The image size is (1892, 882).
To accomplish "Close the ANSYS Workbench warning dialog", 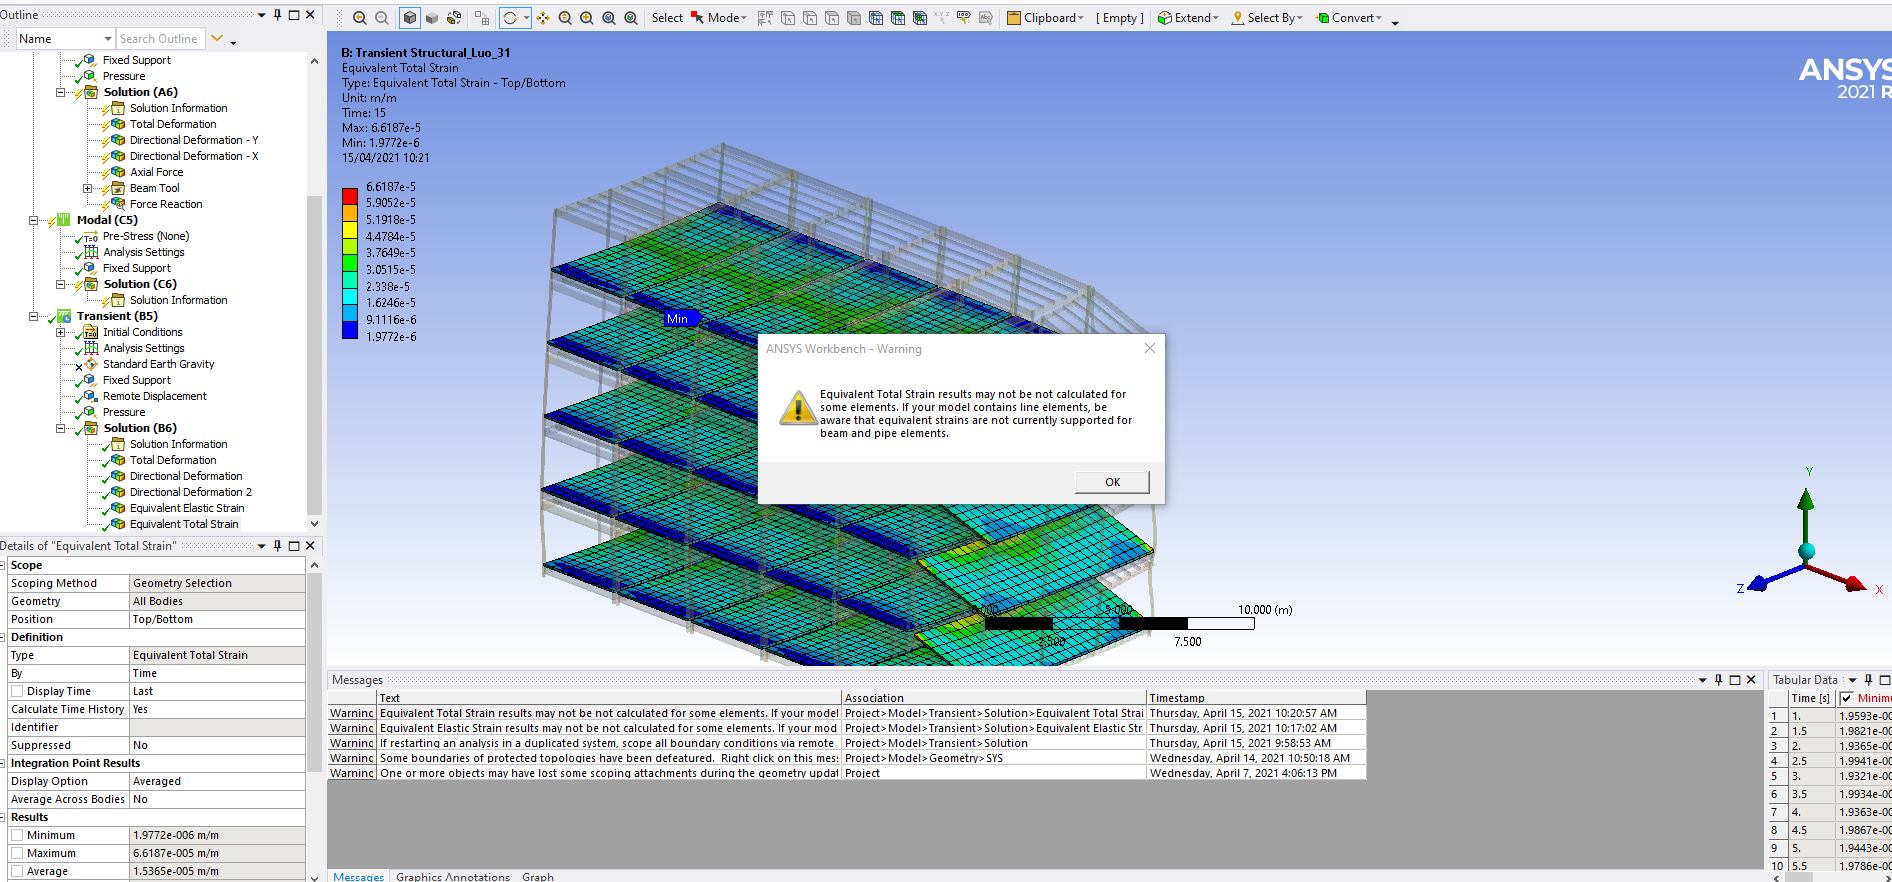I will 1150,348.
